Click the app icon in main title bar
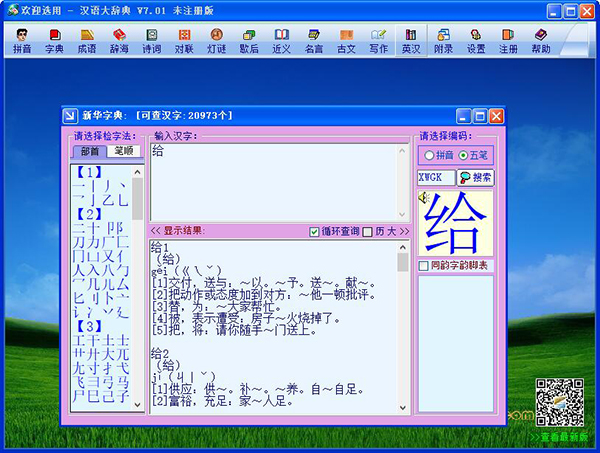This screenshot has width=600, height=453. [13, 10]
